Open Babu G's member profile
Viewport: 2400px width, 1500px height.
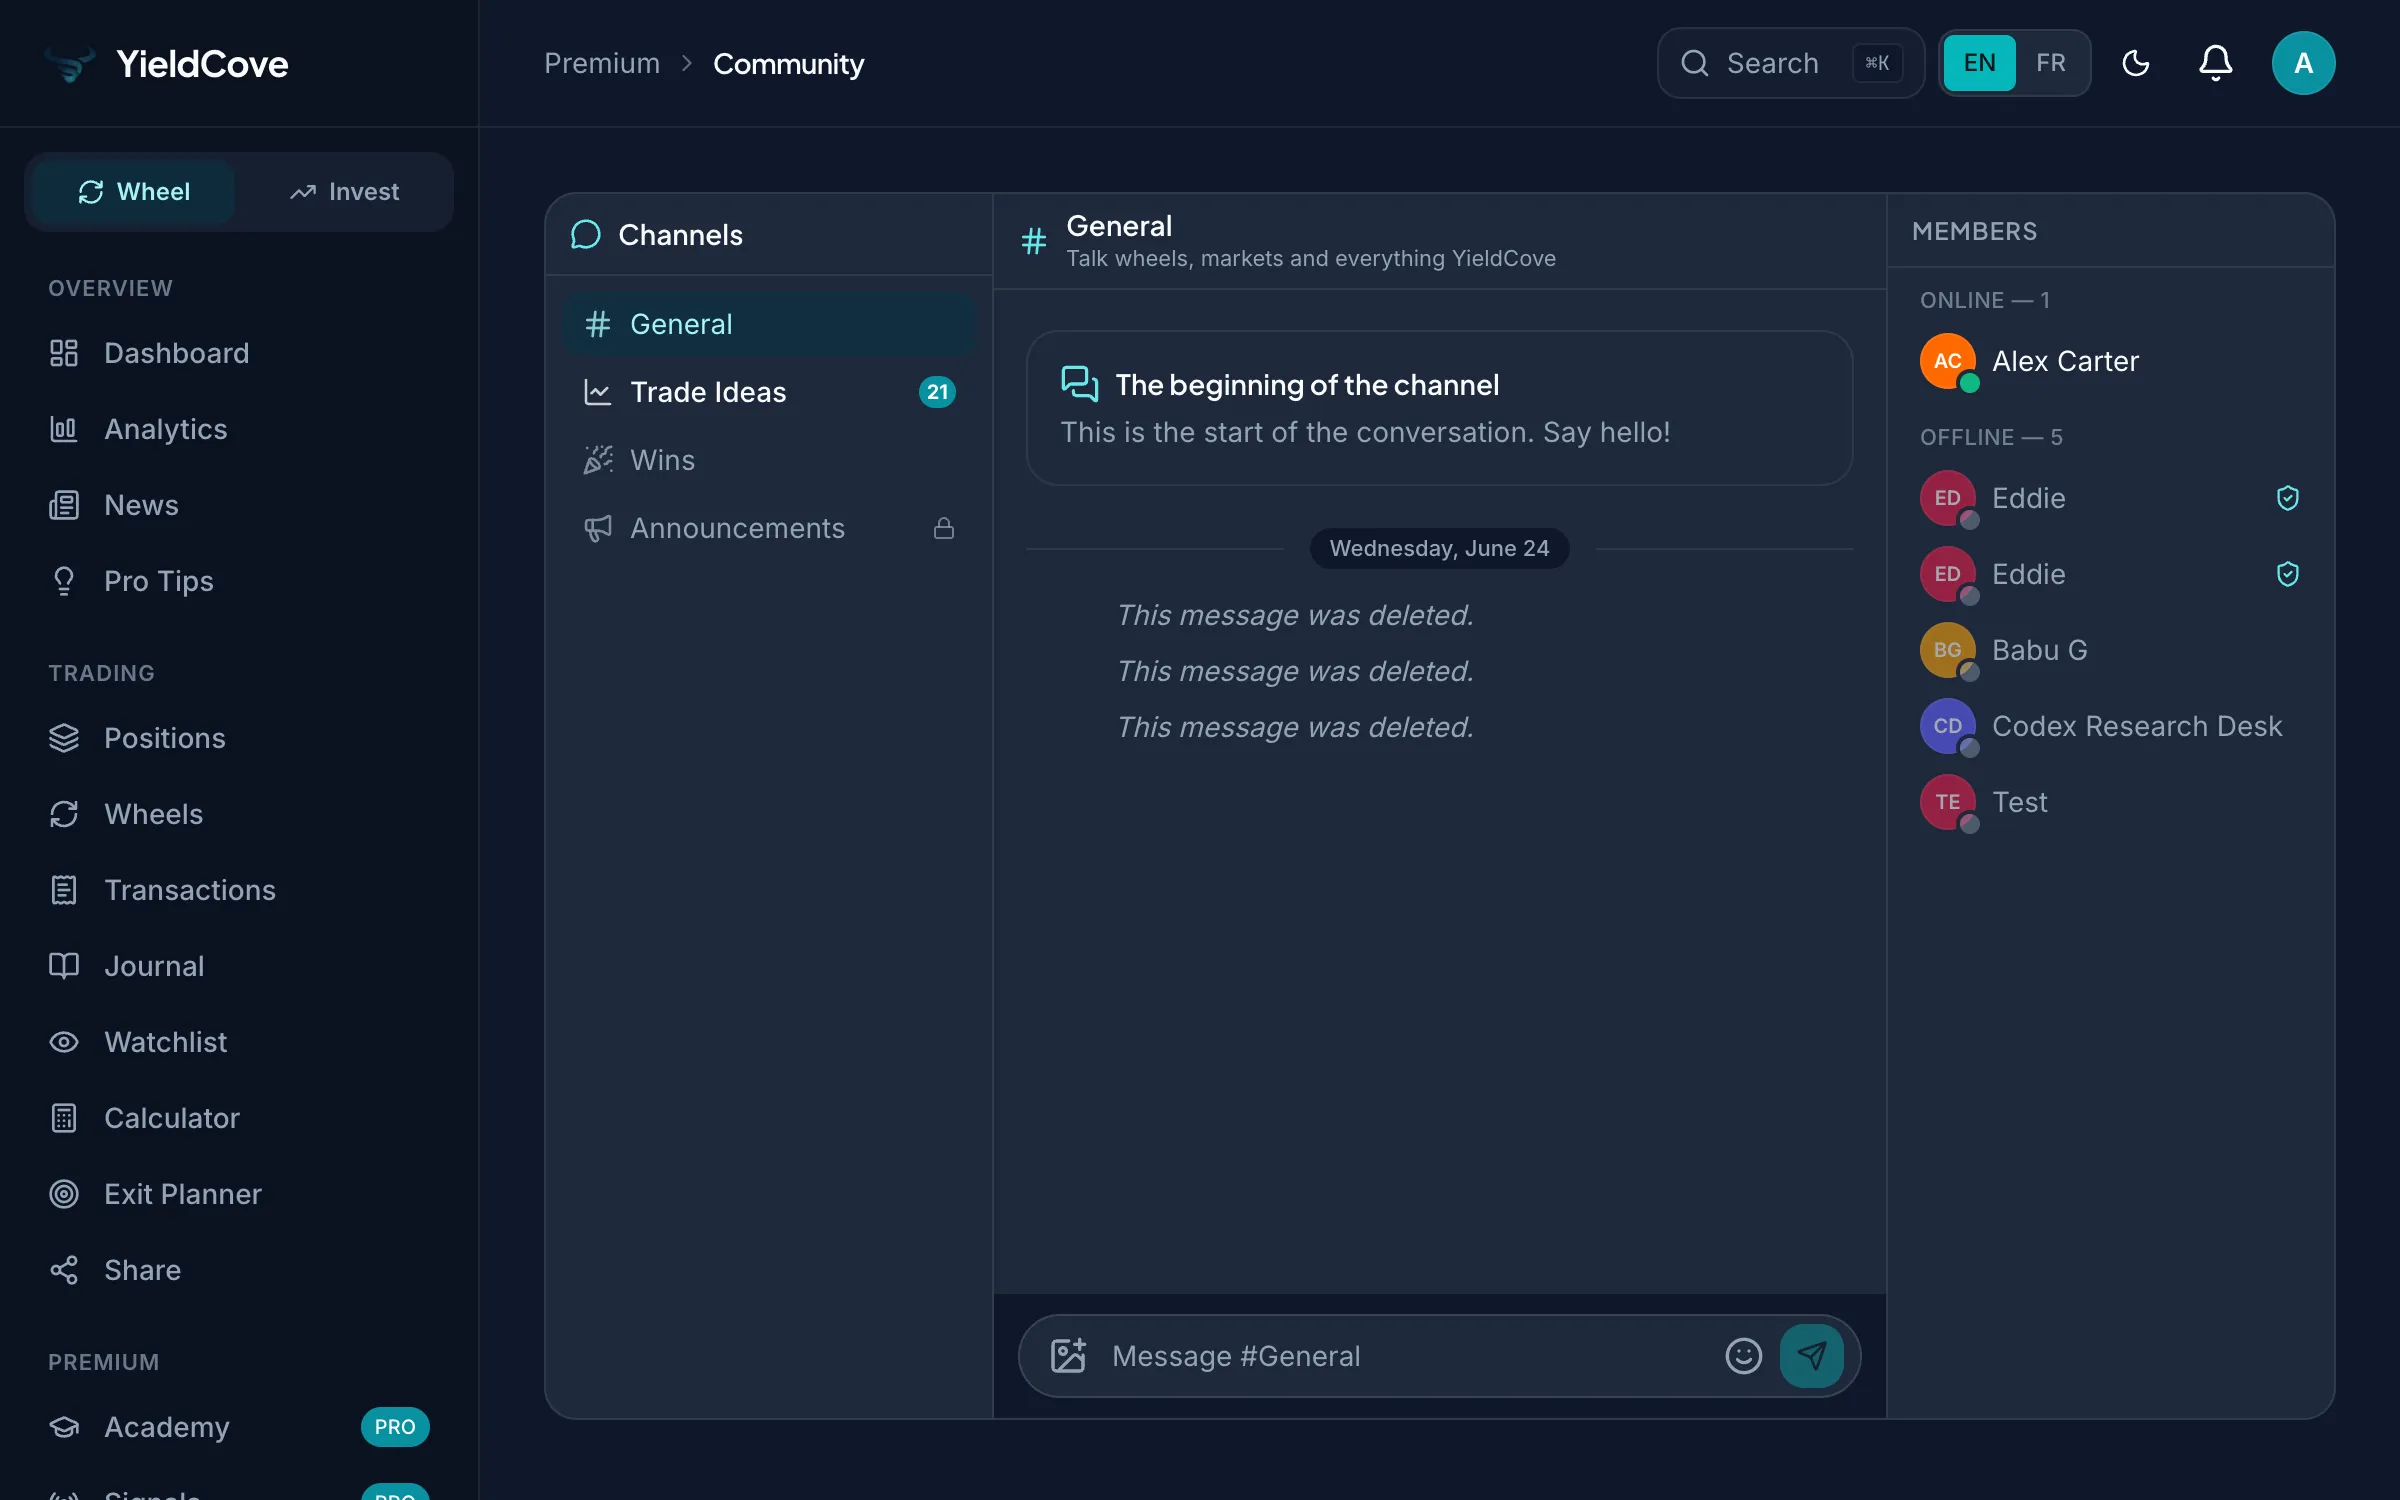pos(2110,650)
